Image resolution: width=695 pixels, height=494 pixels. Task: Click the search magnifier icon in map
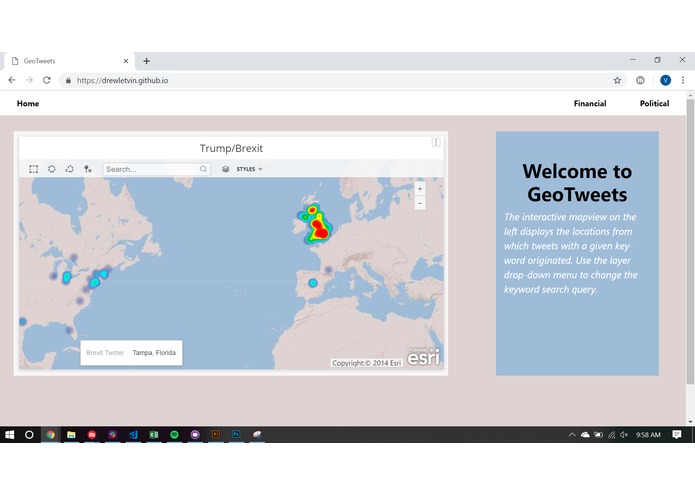coord(203,169)
